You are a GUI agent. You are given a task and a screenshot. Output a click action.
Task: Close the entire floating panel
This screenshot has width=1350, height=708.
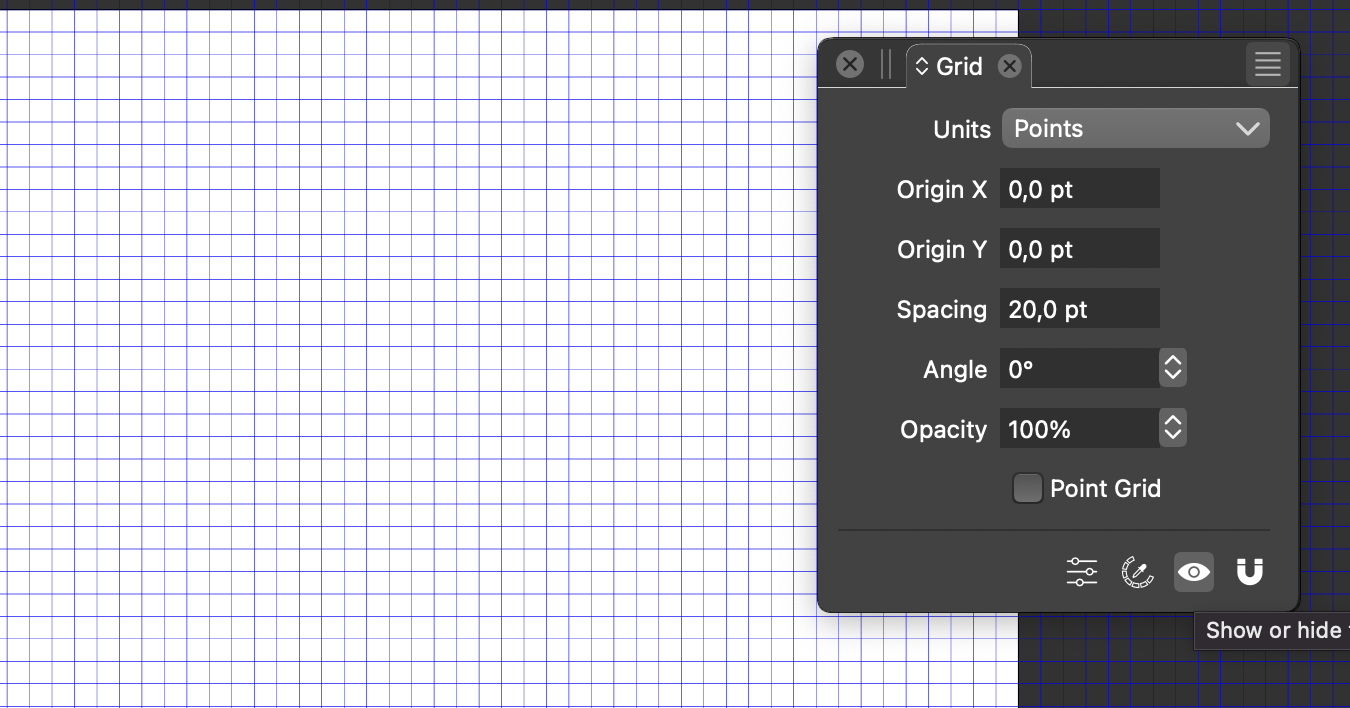click(x=850, y=65)
